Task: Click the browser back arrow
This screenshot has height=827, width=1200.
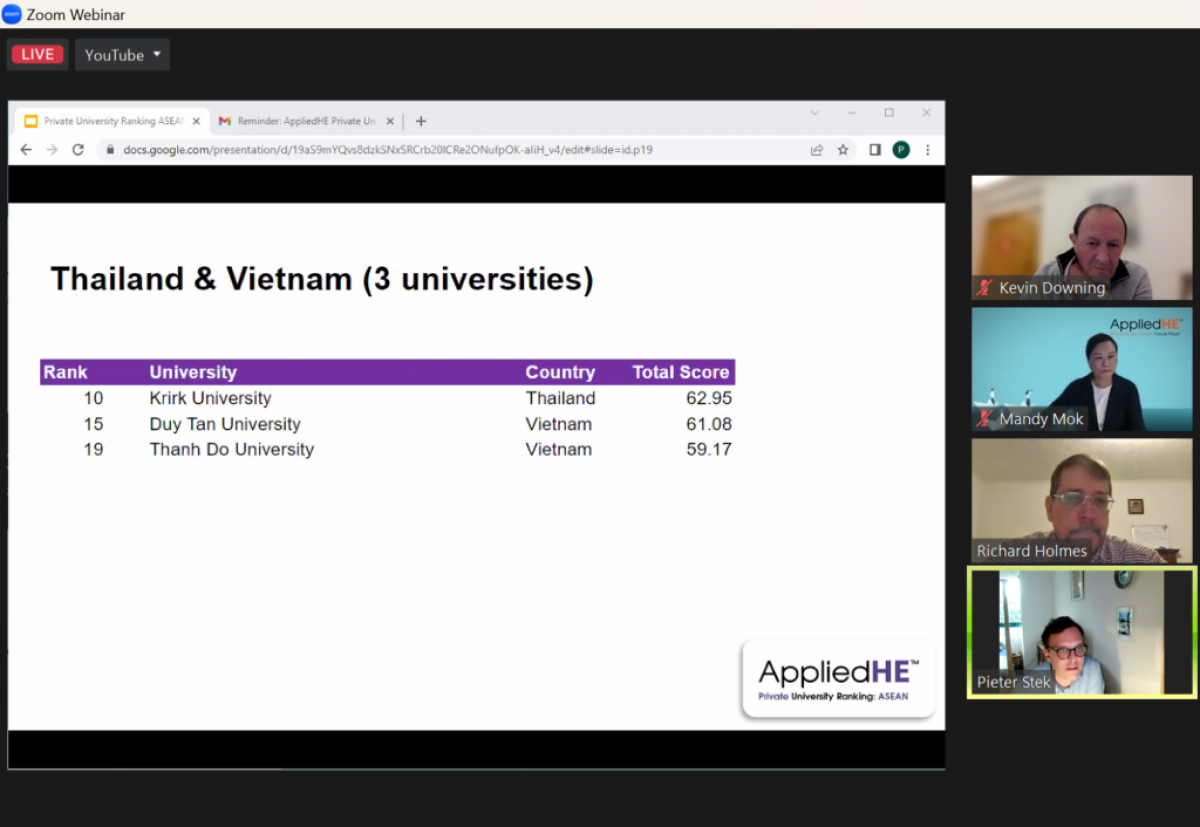Action: 26,150
